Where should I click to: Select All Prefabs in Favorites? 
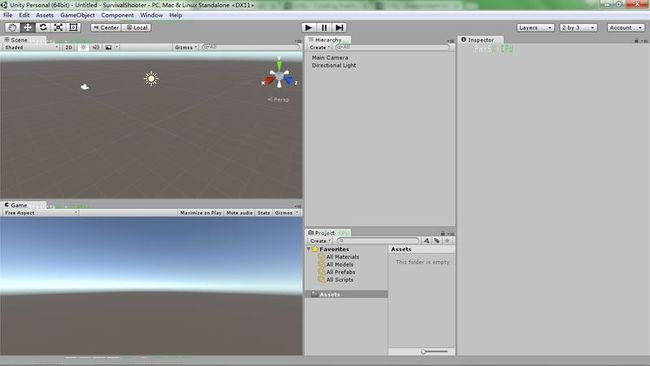click(340, 272)
